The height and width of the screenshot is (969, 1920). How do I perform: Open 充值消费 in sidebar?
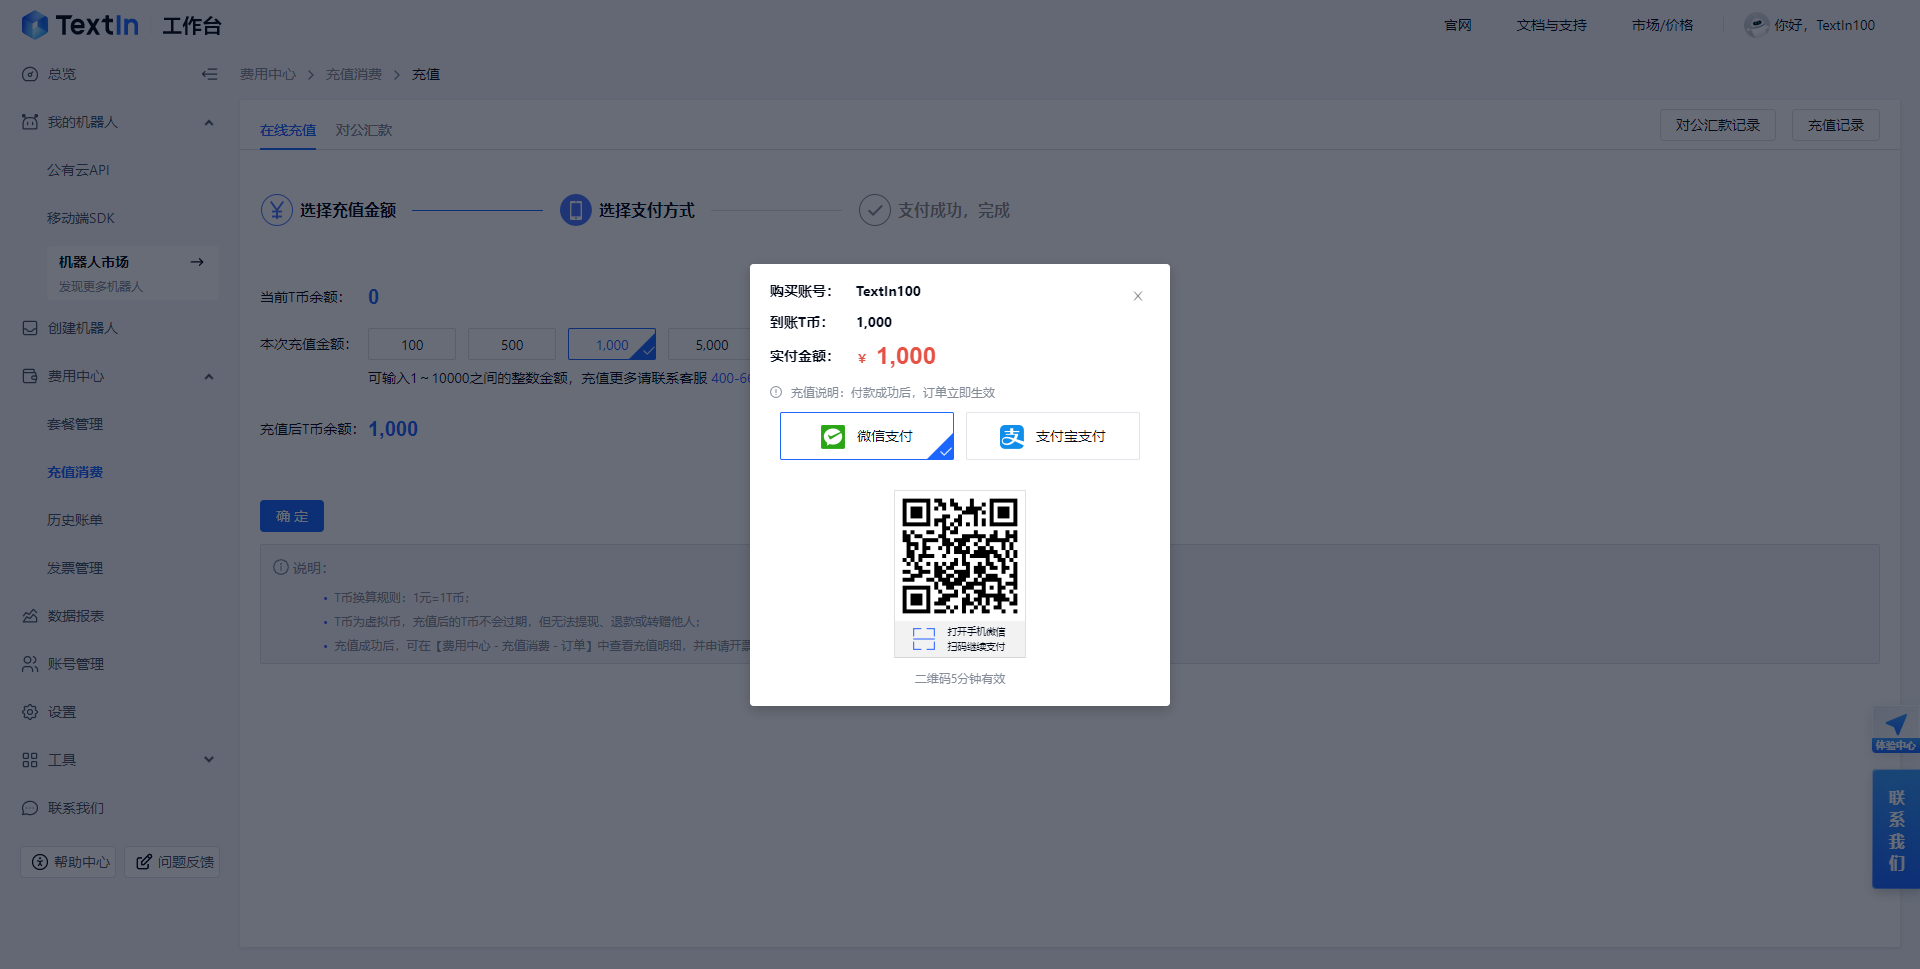pos(75,472)
